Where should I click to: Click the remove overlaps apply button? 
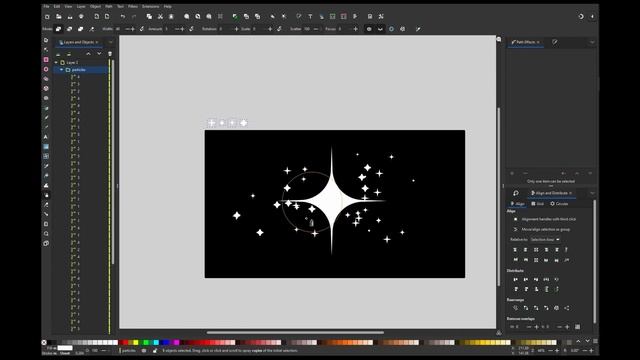578,327
